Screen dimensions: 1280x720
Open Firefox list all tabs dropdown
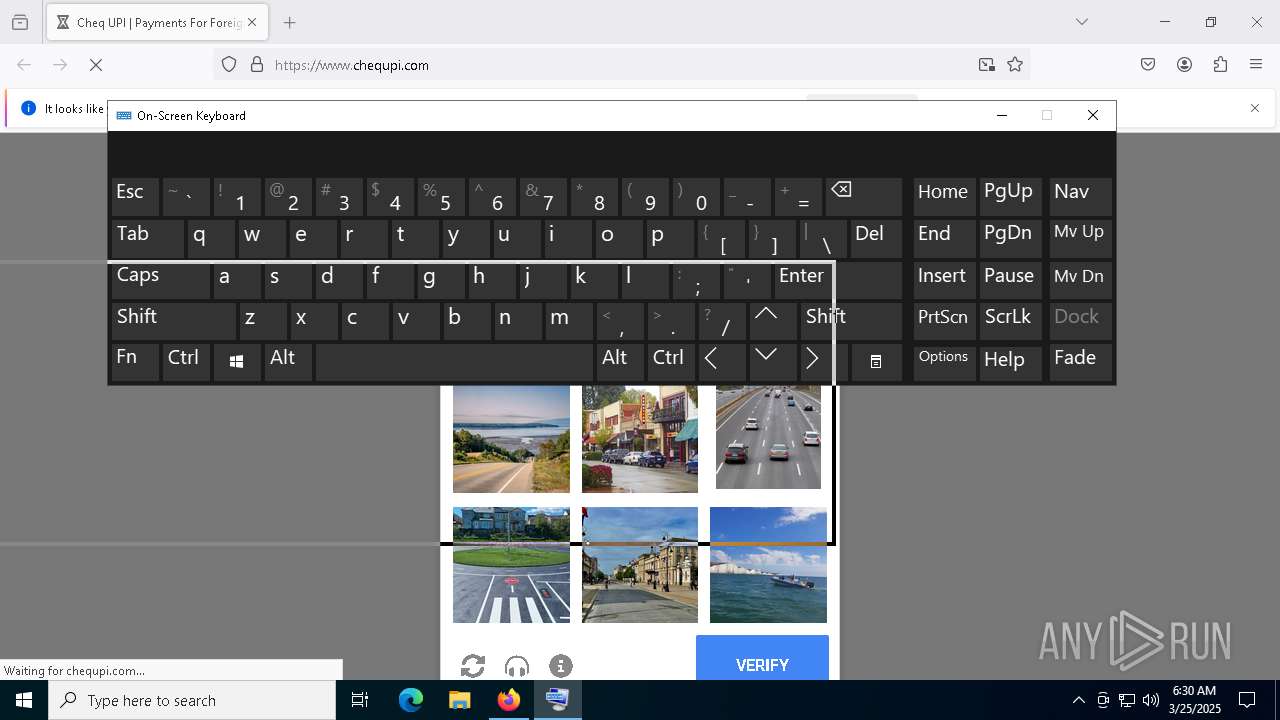1082,22
